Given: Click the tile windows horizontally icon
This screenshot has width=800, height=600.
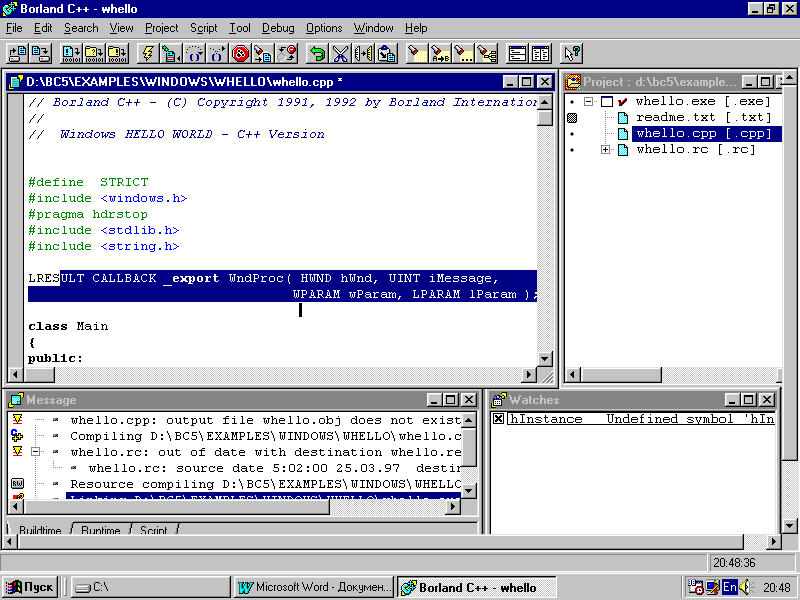Looking at the screenshot, I should point(517,53).
